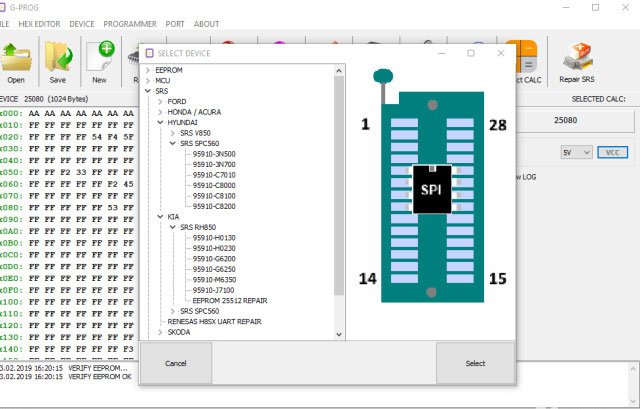Close the Select Device dialog
The image size is (640, 409).
point(501,53)
